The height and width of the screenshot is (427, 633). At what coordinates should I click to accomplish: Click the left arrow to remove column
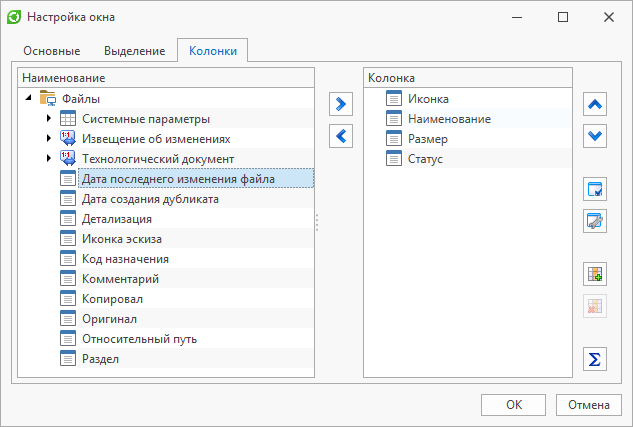341,136
